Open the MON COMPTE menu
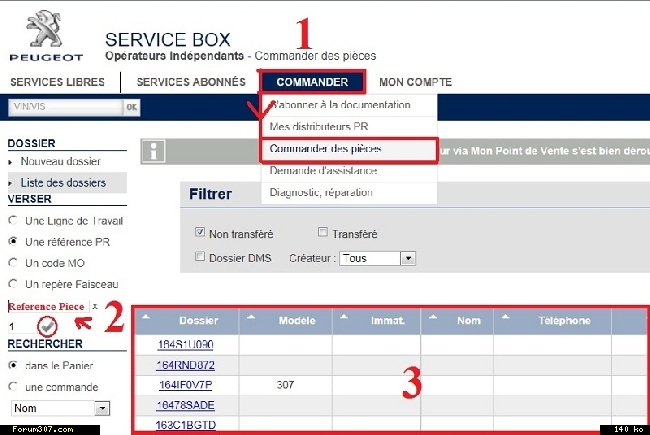650x435 pixels. tap(415, 82)
